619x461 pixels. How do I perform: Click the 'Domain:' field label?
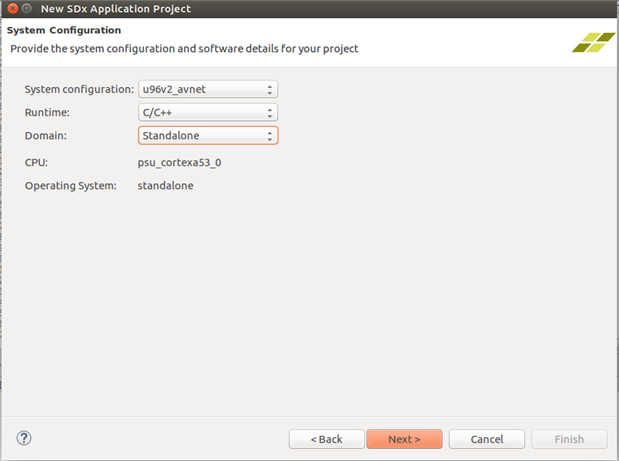click(47, 135)
